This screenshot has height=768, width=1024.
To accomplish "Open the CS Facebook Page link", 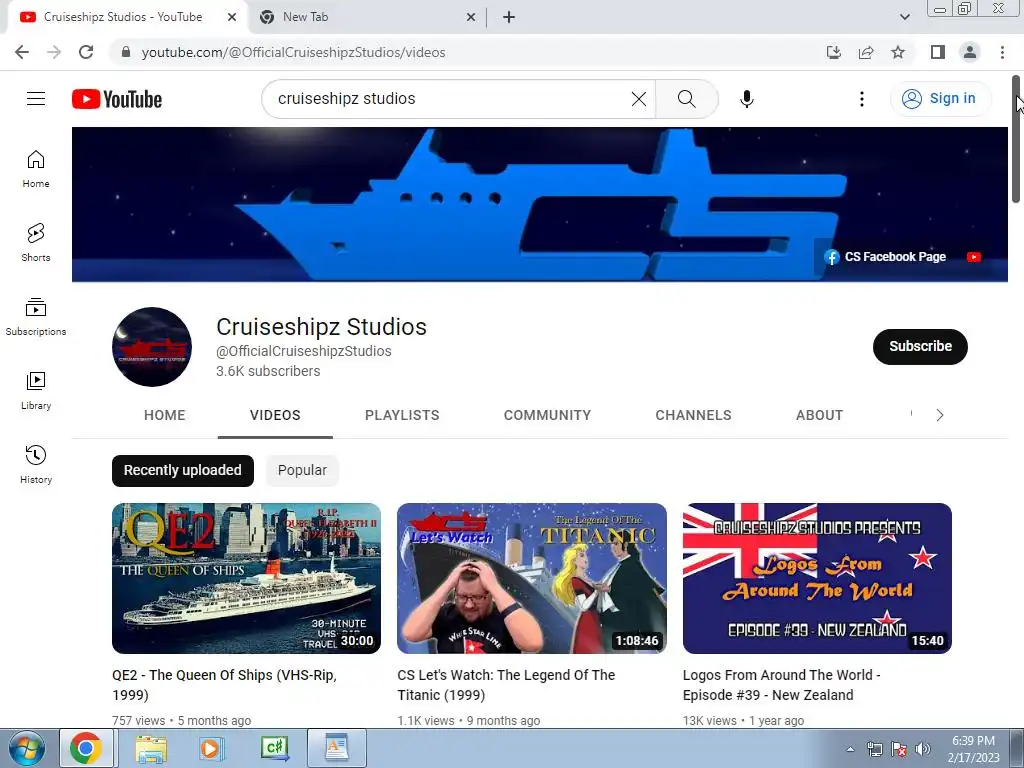I will tap(885, 257).
